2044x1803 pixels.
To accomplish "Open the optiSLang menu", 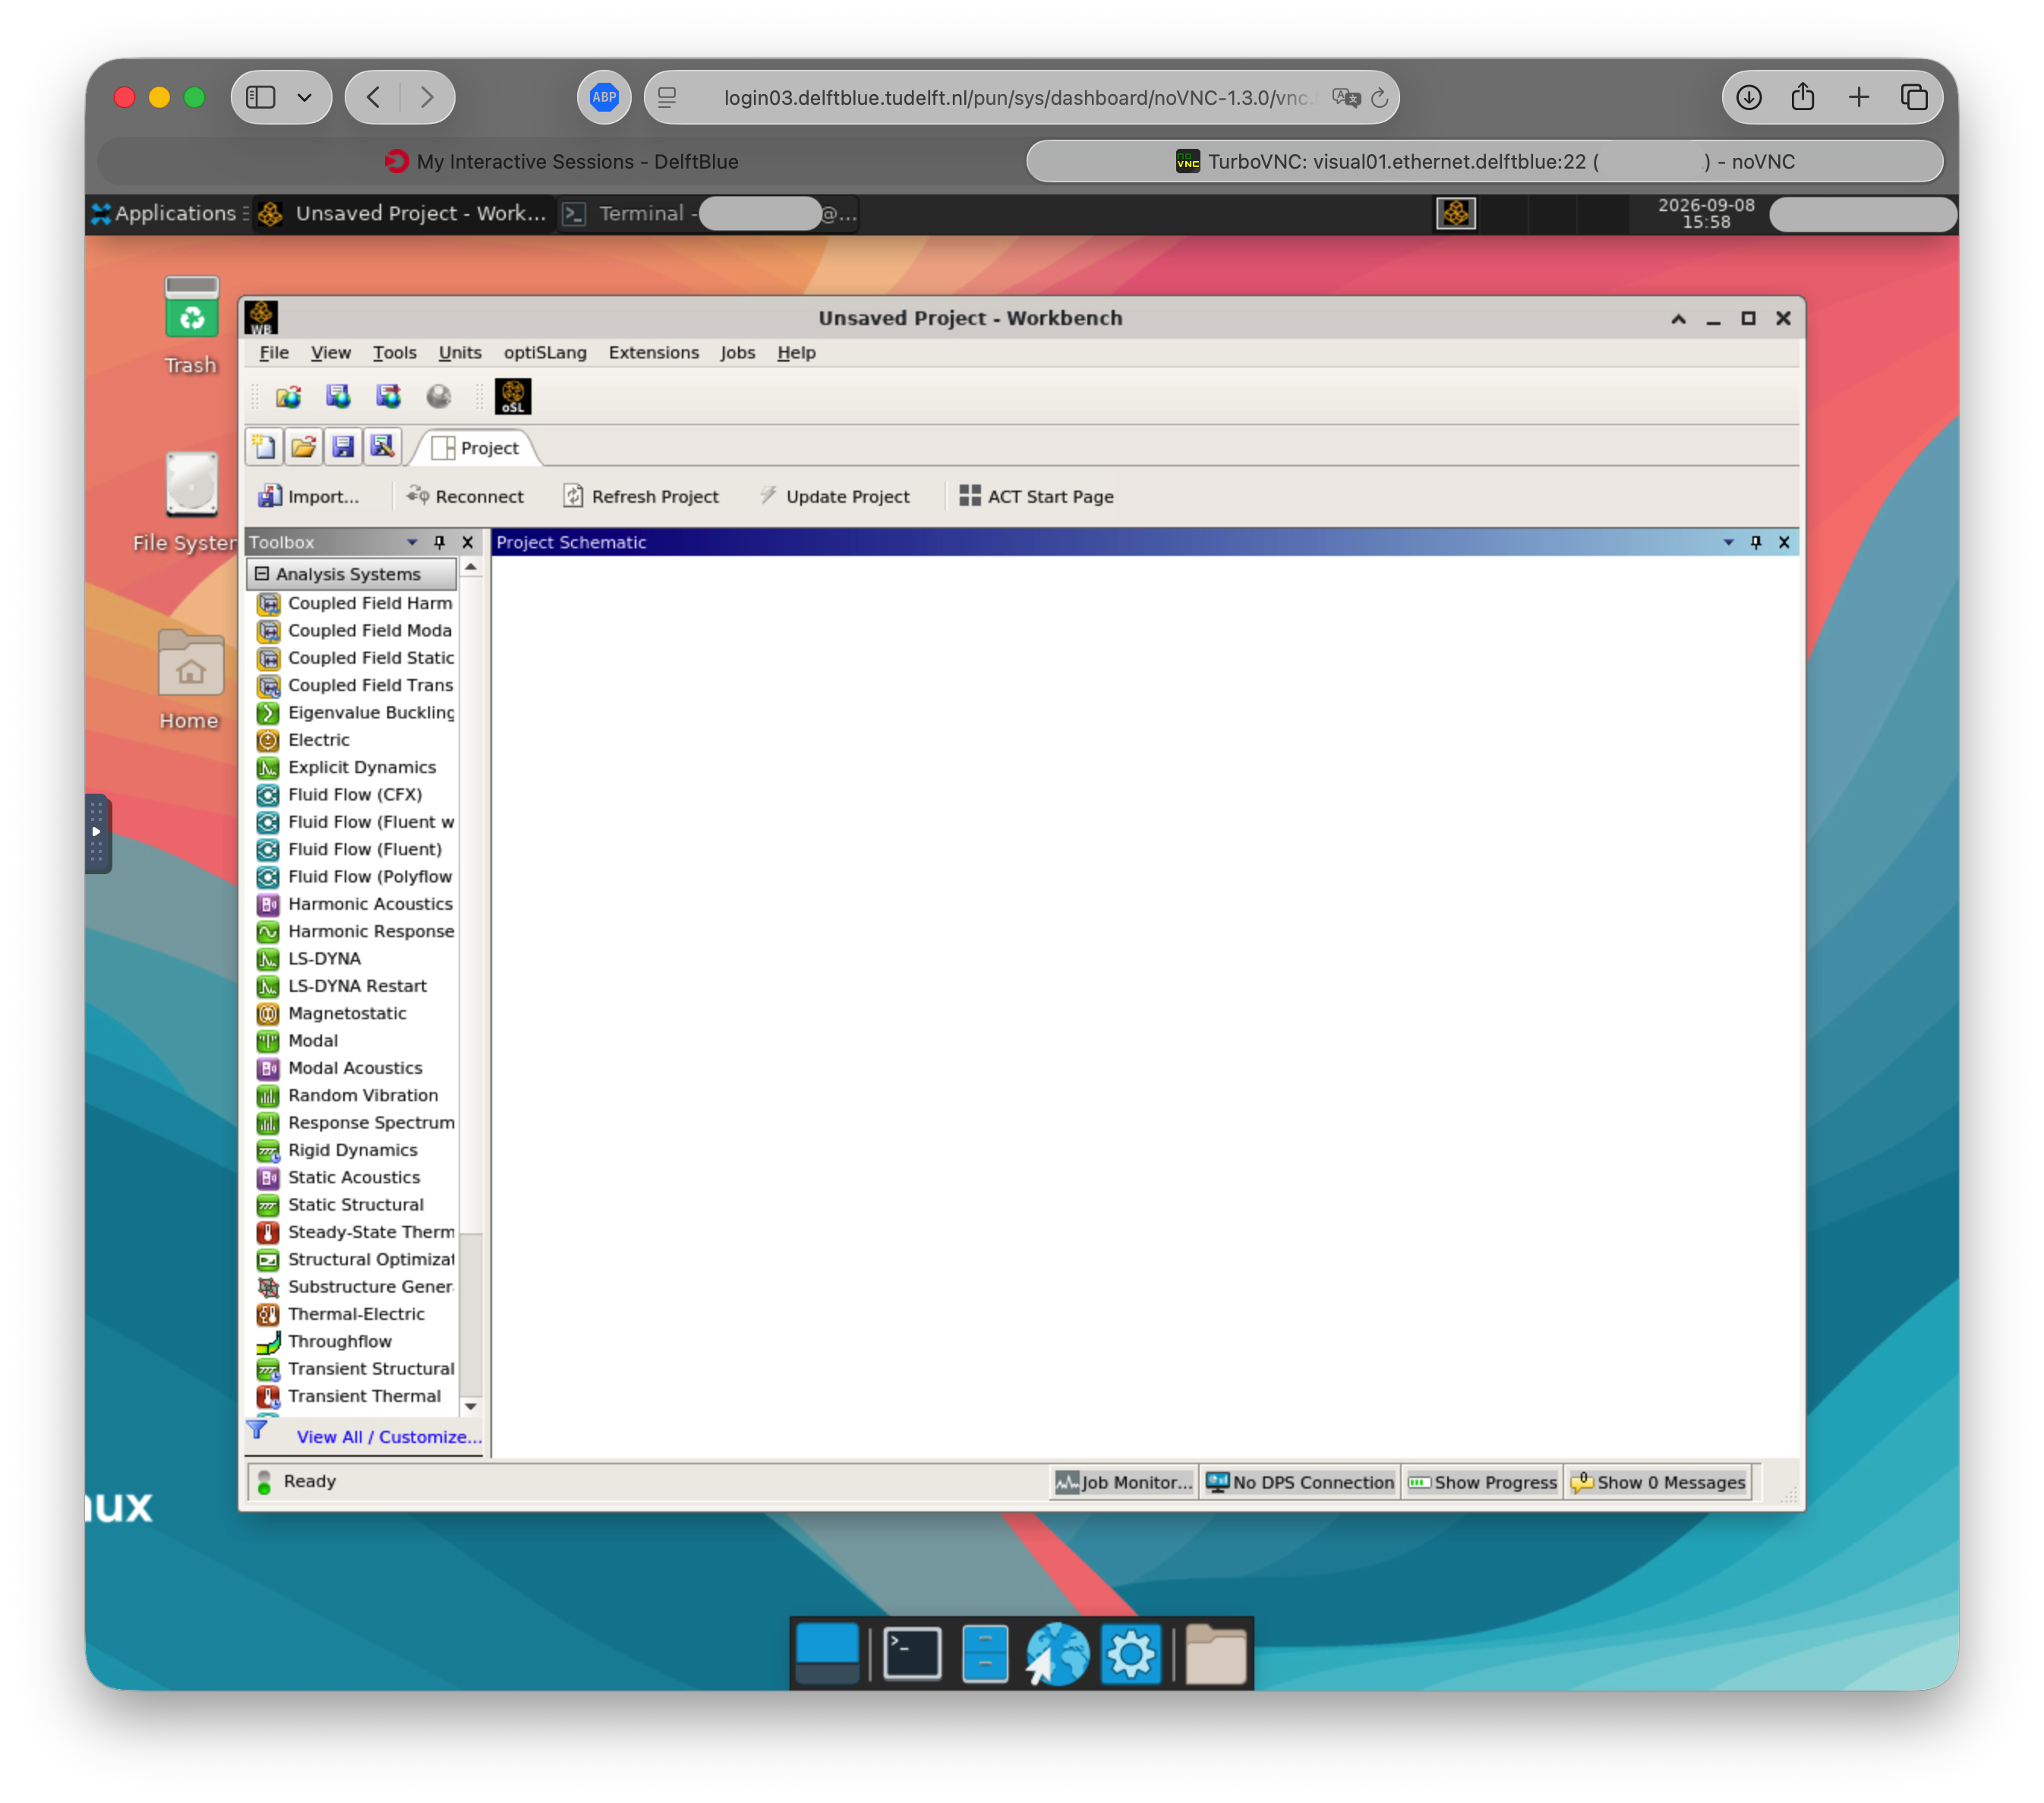I will pyautogui.click(x=545, y=353).
